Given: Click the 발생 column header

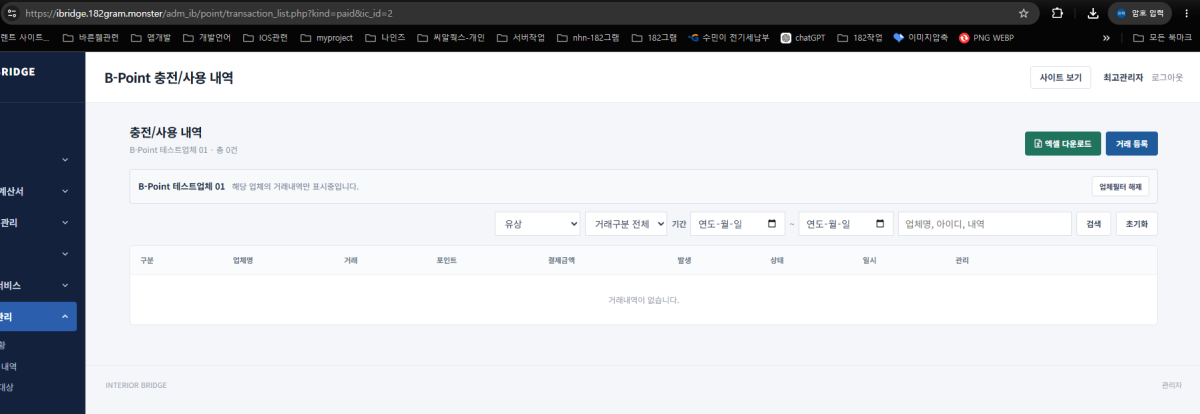Looking at the screenshot, I should pos(685,260).
